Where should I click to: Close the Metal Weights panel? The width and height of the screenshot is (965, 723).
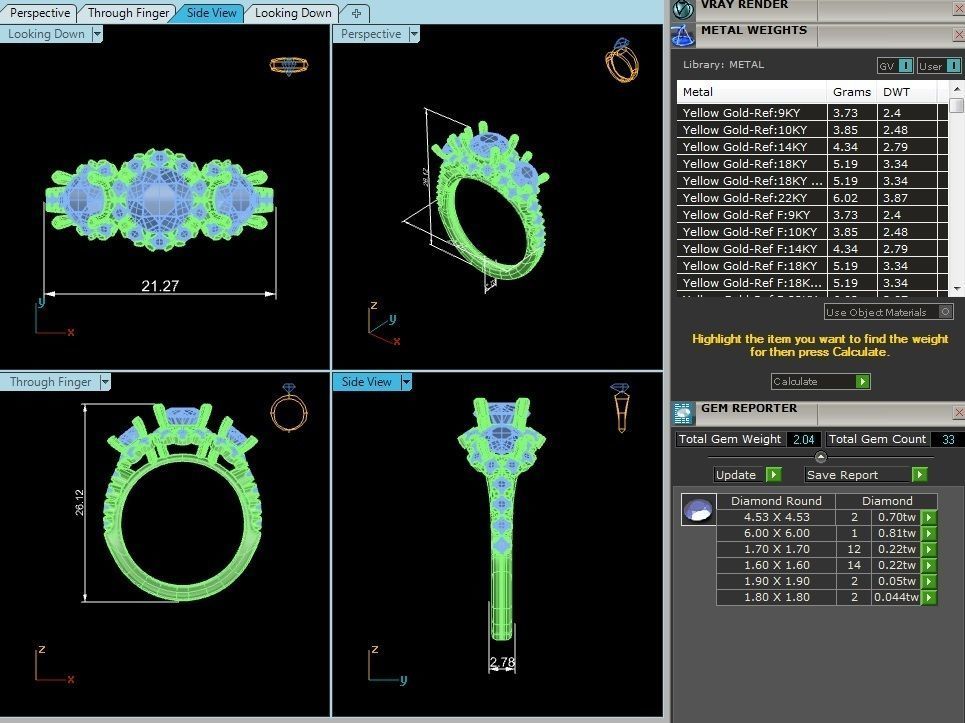(x=959, y=34)
